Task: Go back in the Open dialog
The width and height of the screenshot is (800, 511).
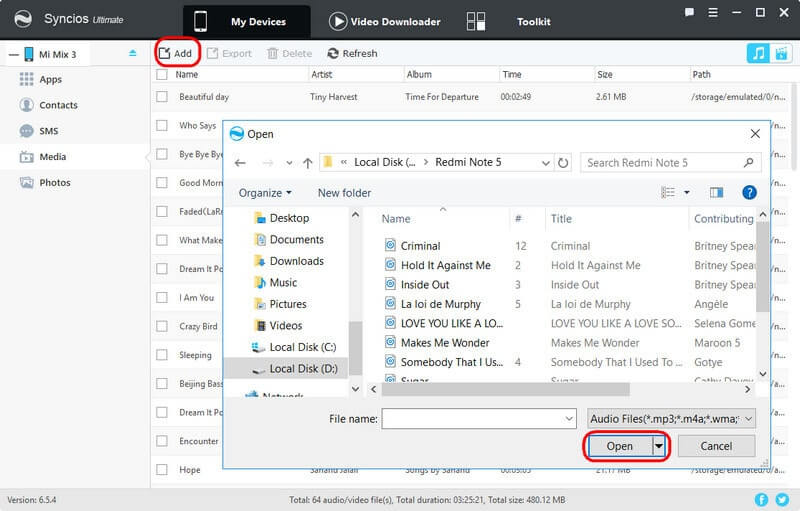Action: coord(240,163)
